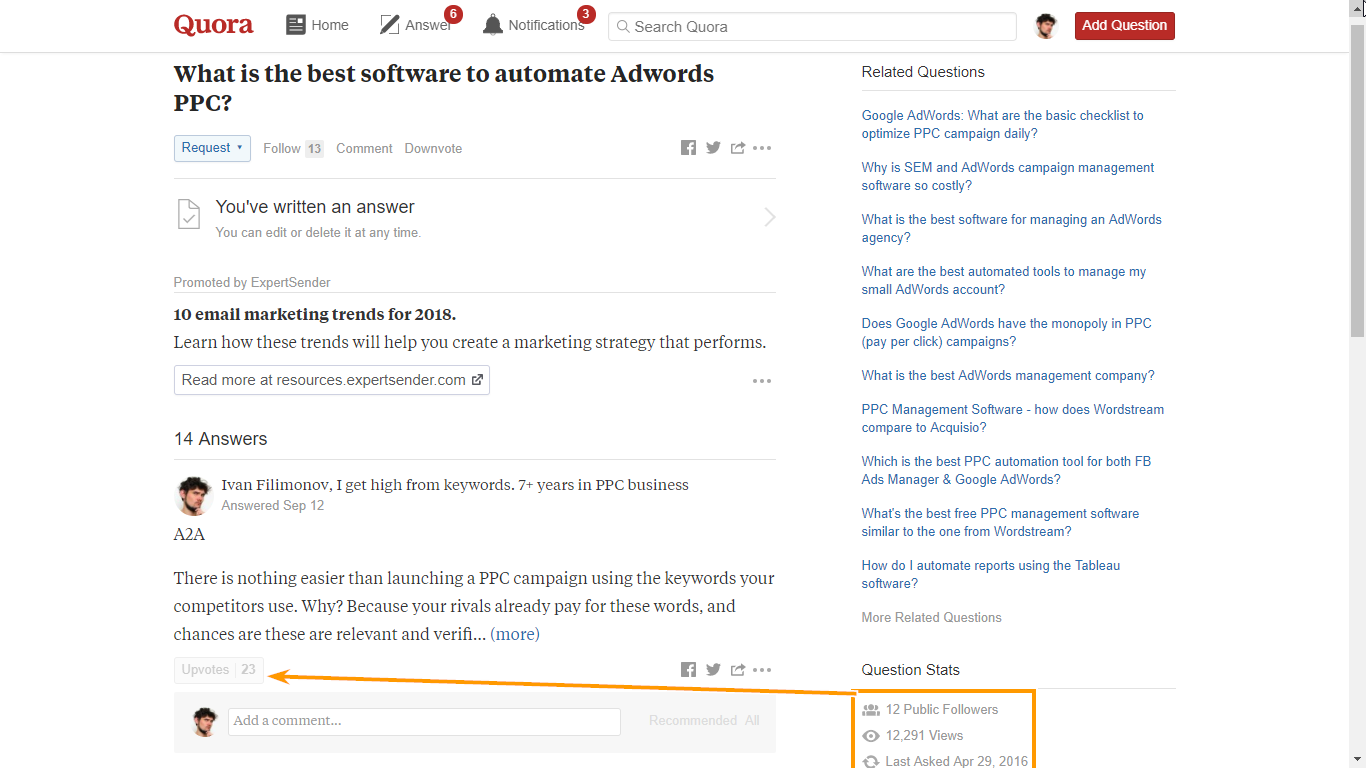Click the Add a comment field
This screenshot has width=1366, height=768.
pyautogui.click(x=424, y=721)
